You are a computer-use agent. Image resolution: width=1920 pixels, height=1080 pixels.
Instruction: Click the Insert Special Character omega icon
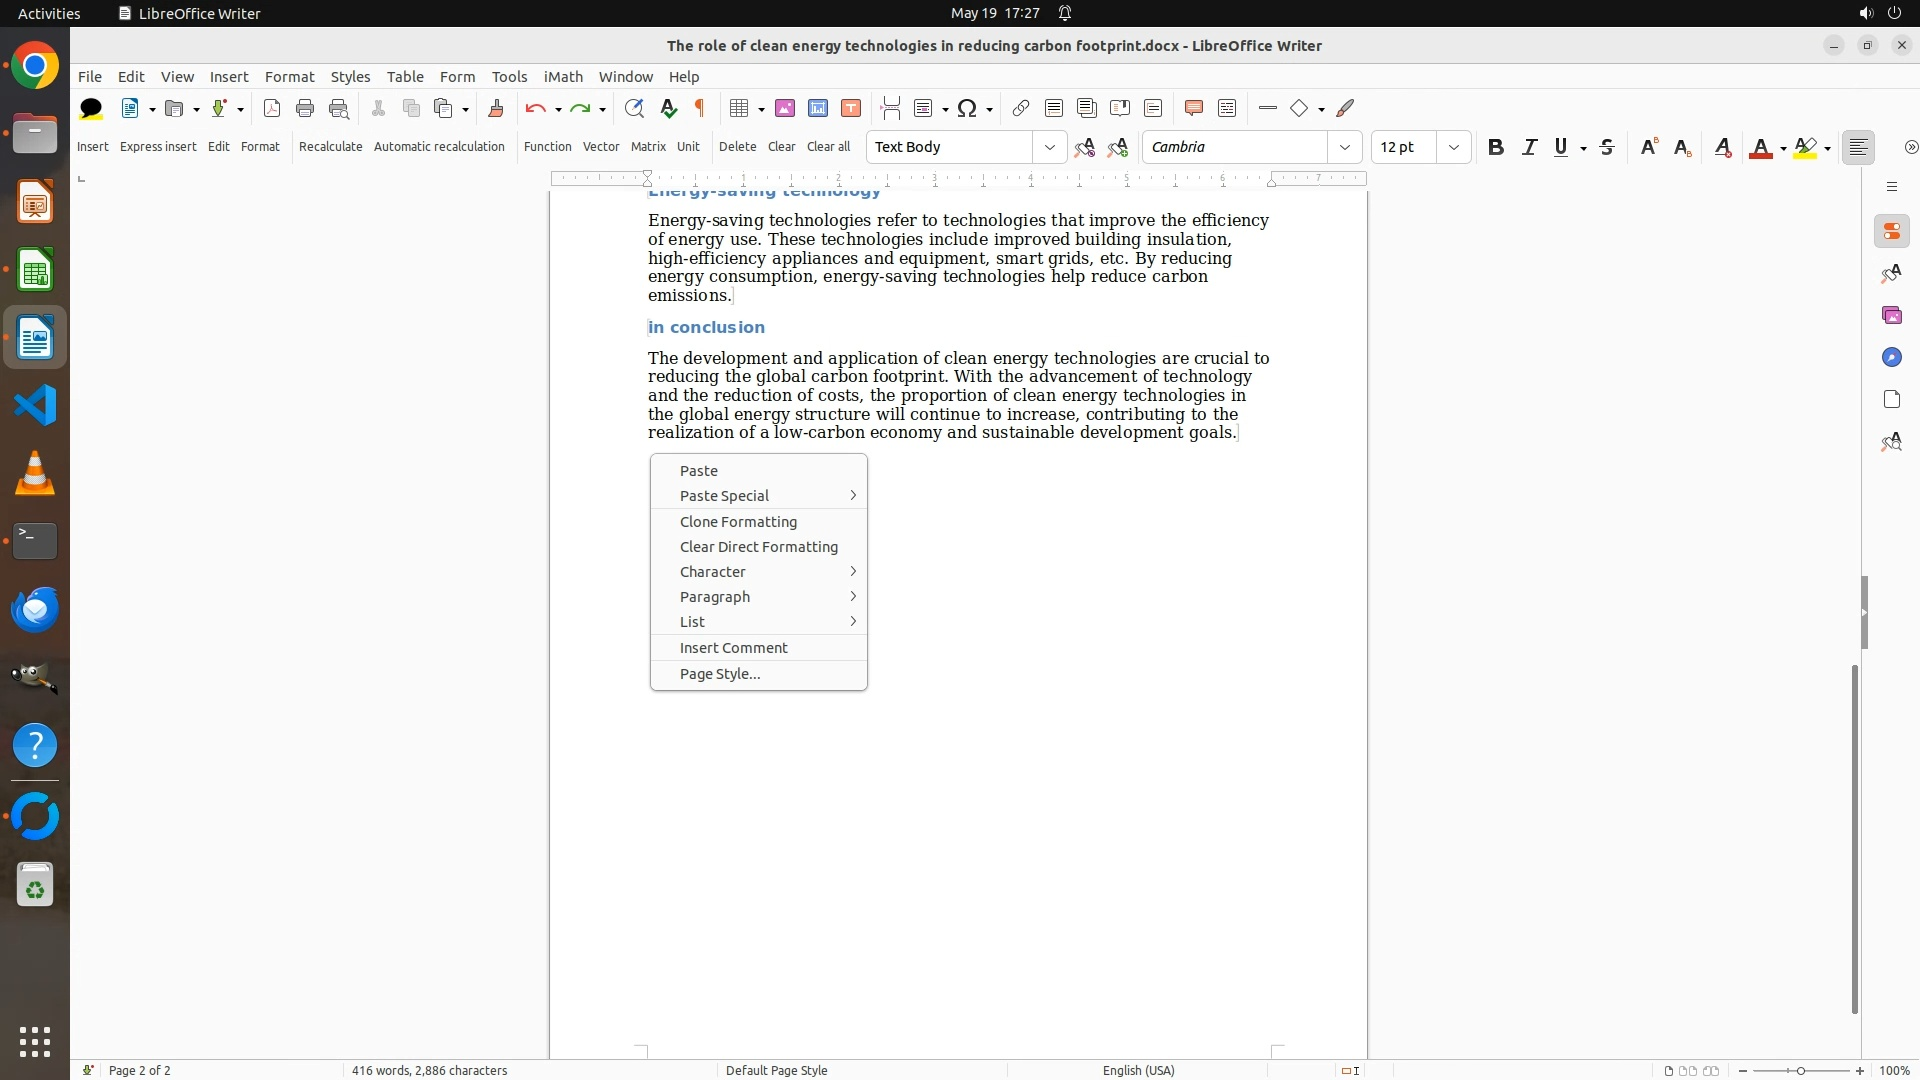967,108
